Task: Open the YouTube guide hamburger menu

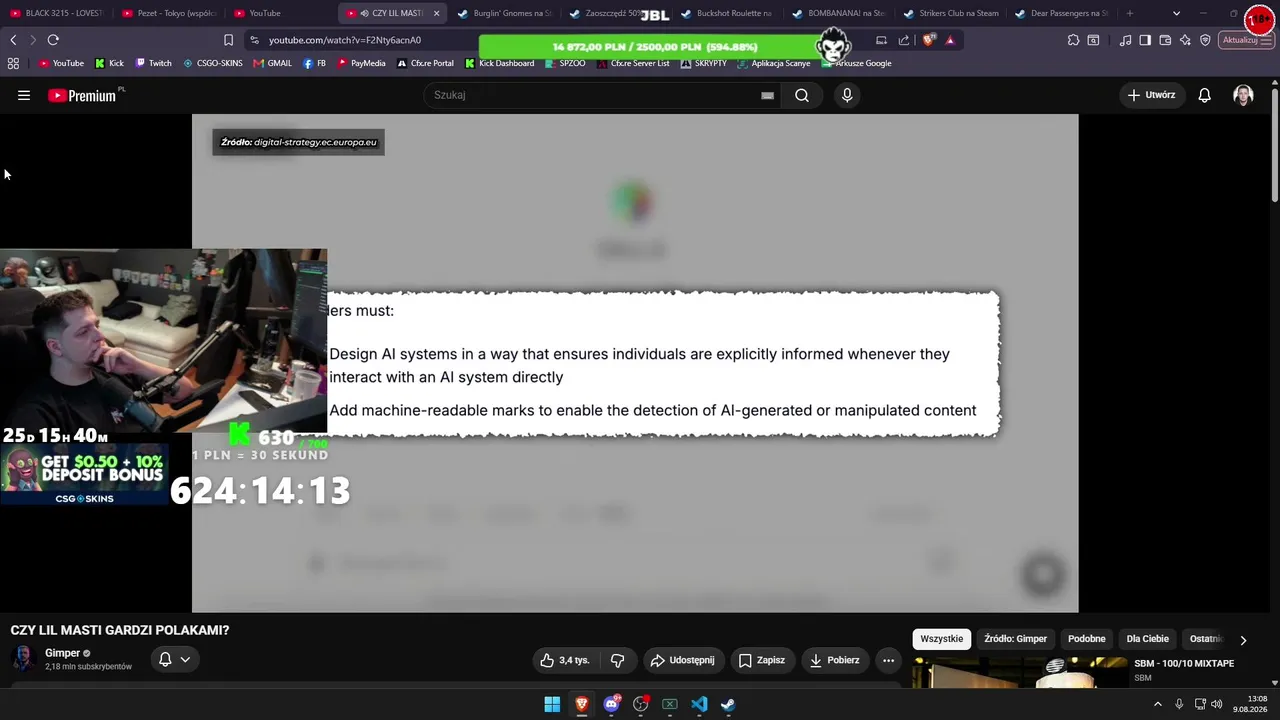Action: [24, 95]
